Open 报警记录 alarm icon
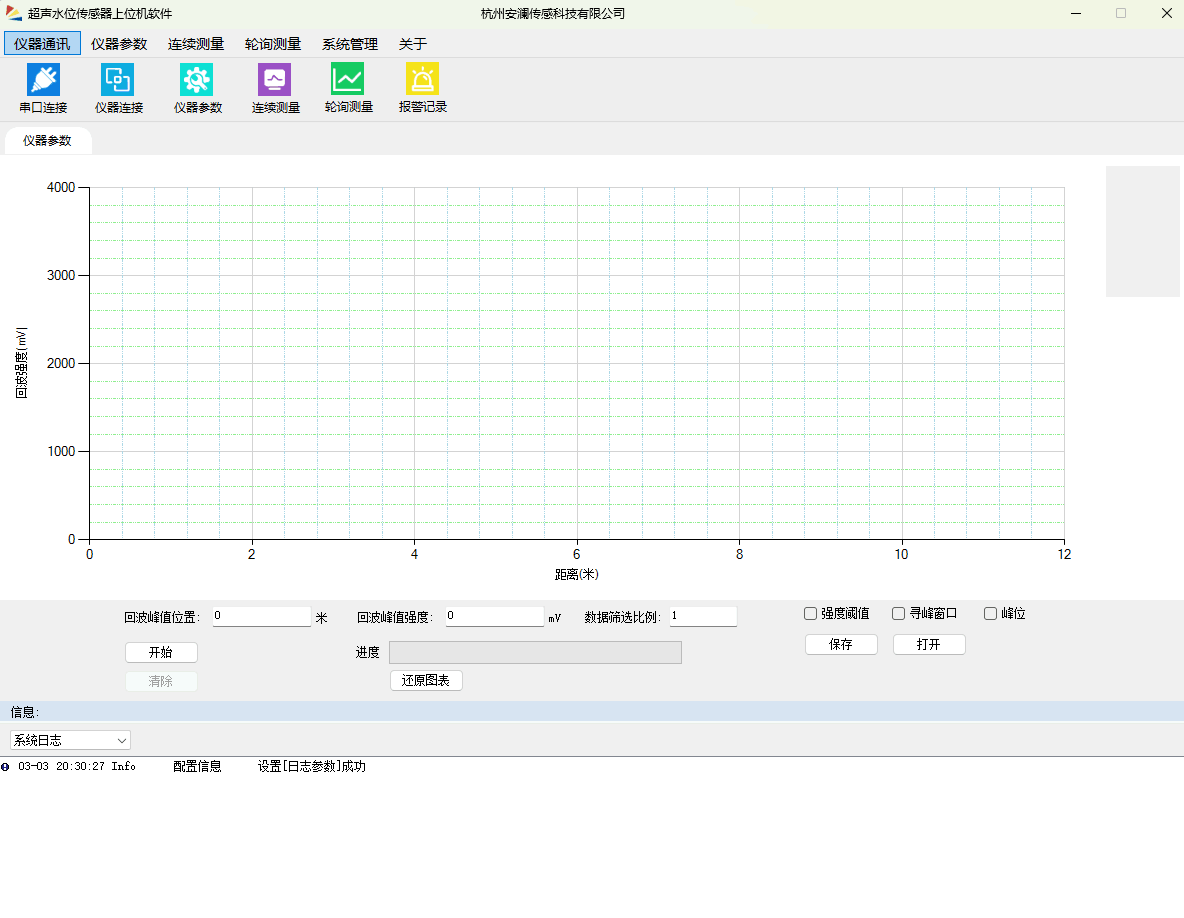The height and width of the screenshot is (918, 1184). (x=422, y=80)
